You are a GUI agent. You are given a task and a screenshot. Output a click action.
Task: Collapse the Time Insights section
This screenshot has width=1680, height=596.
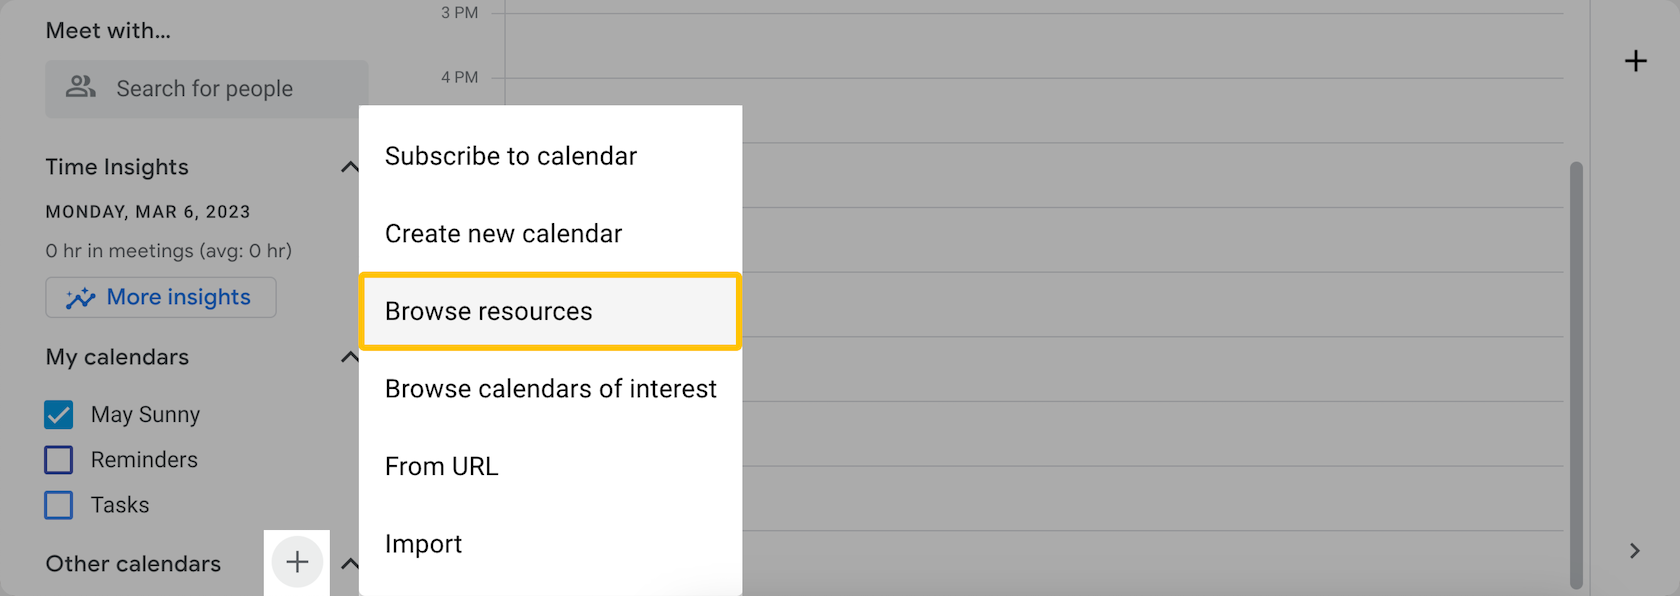click(x=349, y=166)
